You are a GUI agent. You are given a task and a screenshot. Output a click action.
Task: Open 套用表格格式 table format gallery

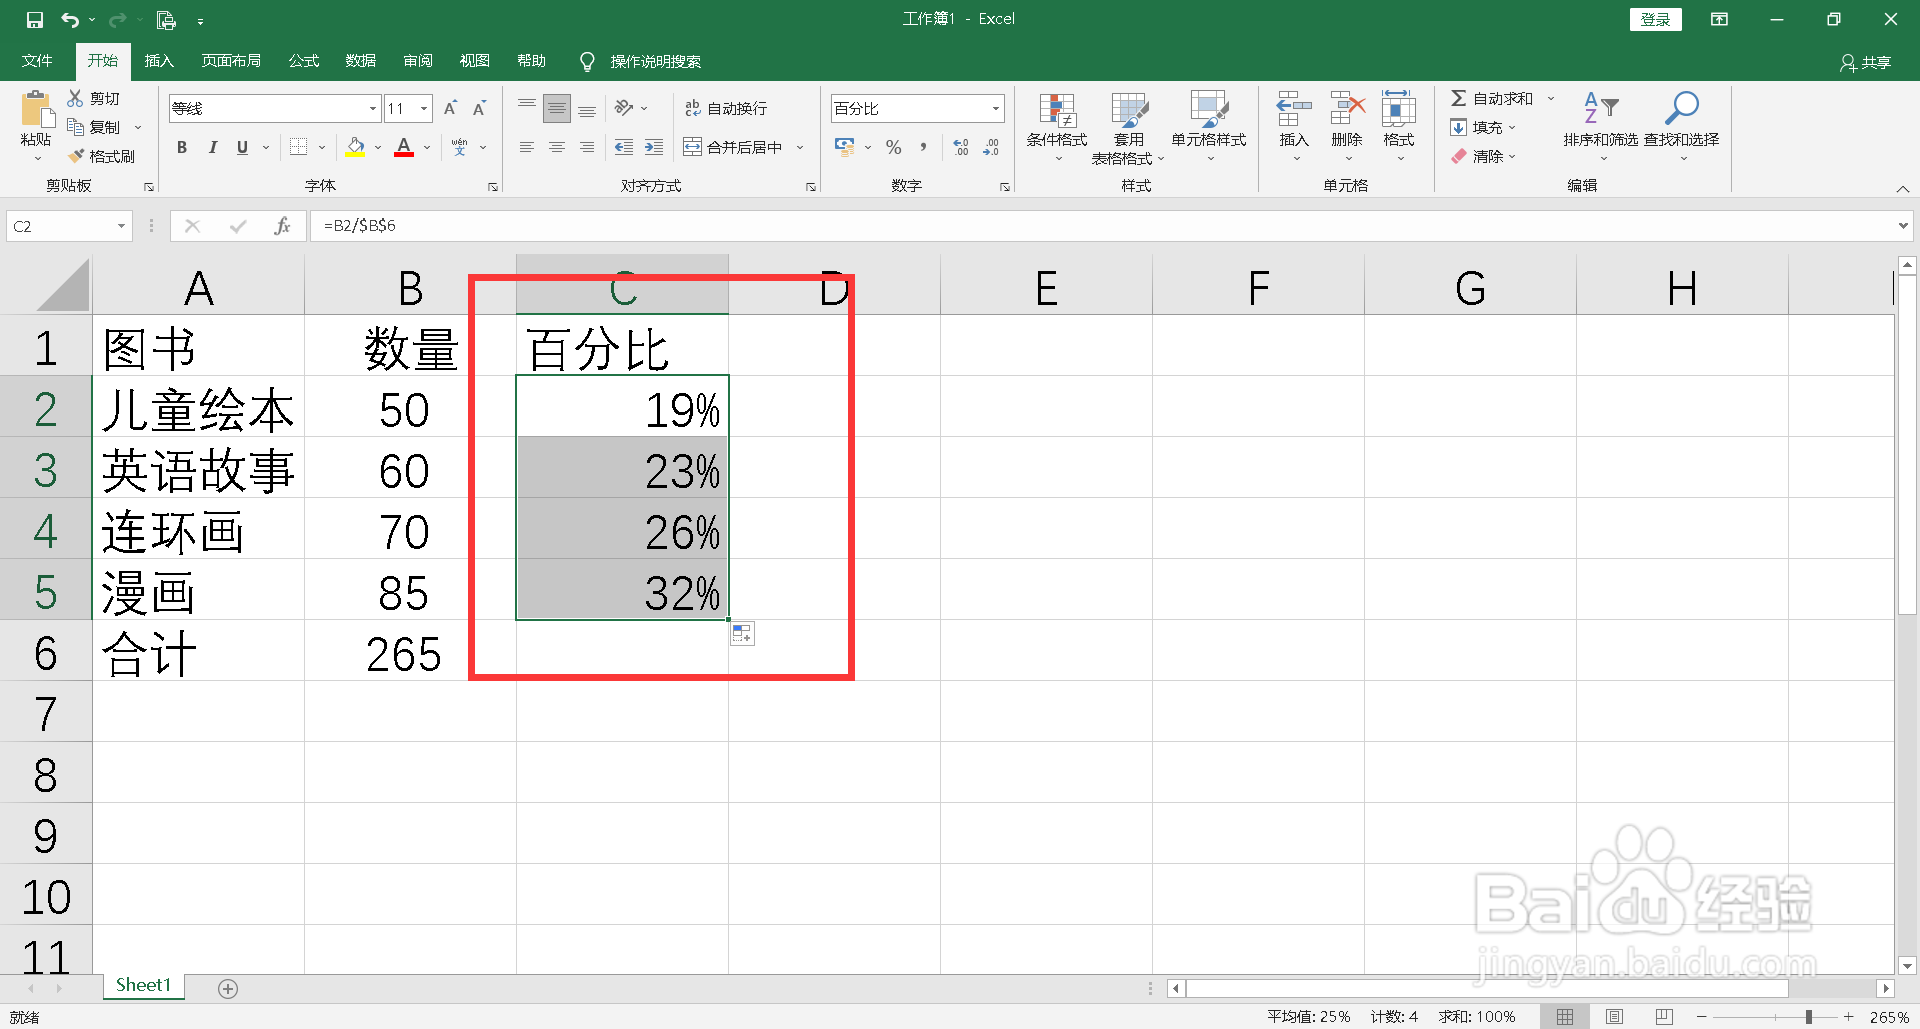[x=1129, y=127]
